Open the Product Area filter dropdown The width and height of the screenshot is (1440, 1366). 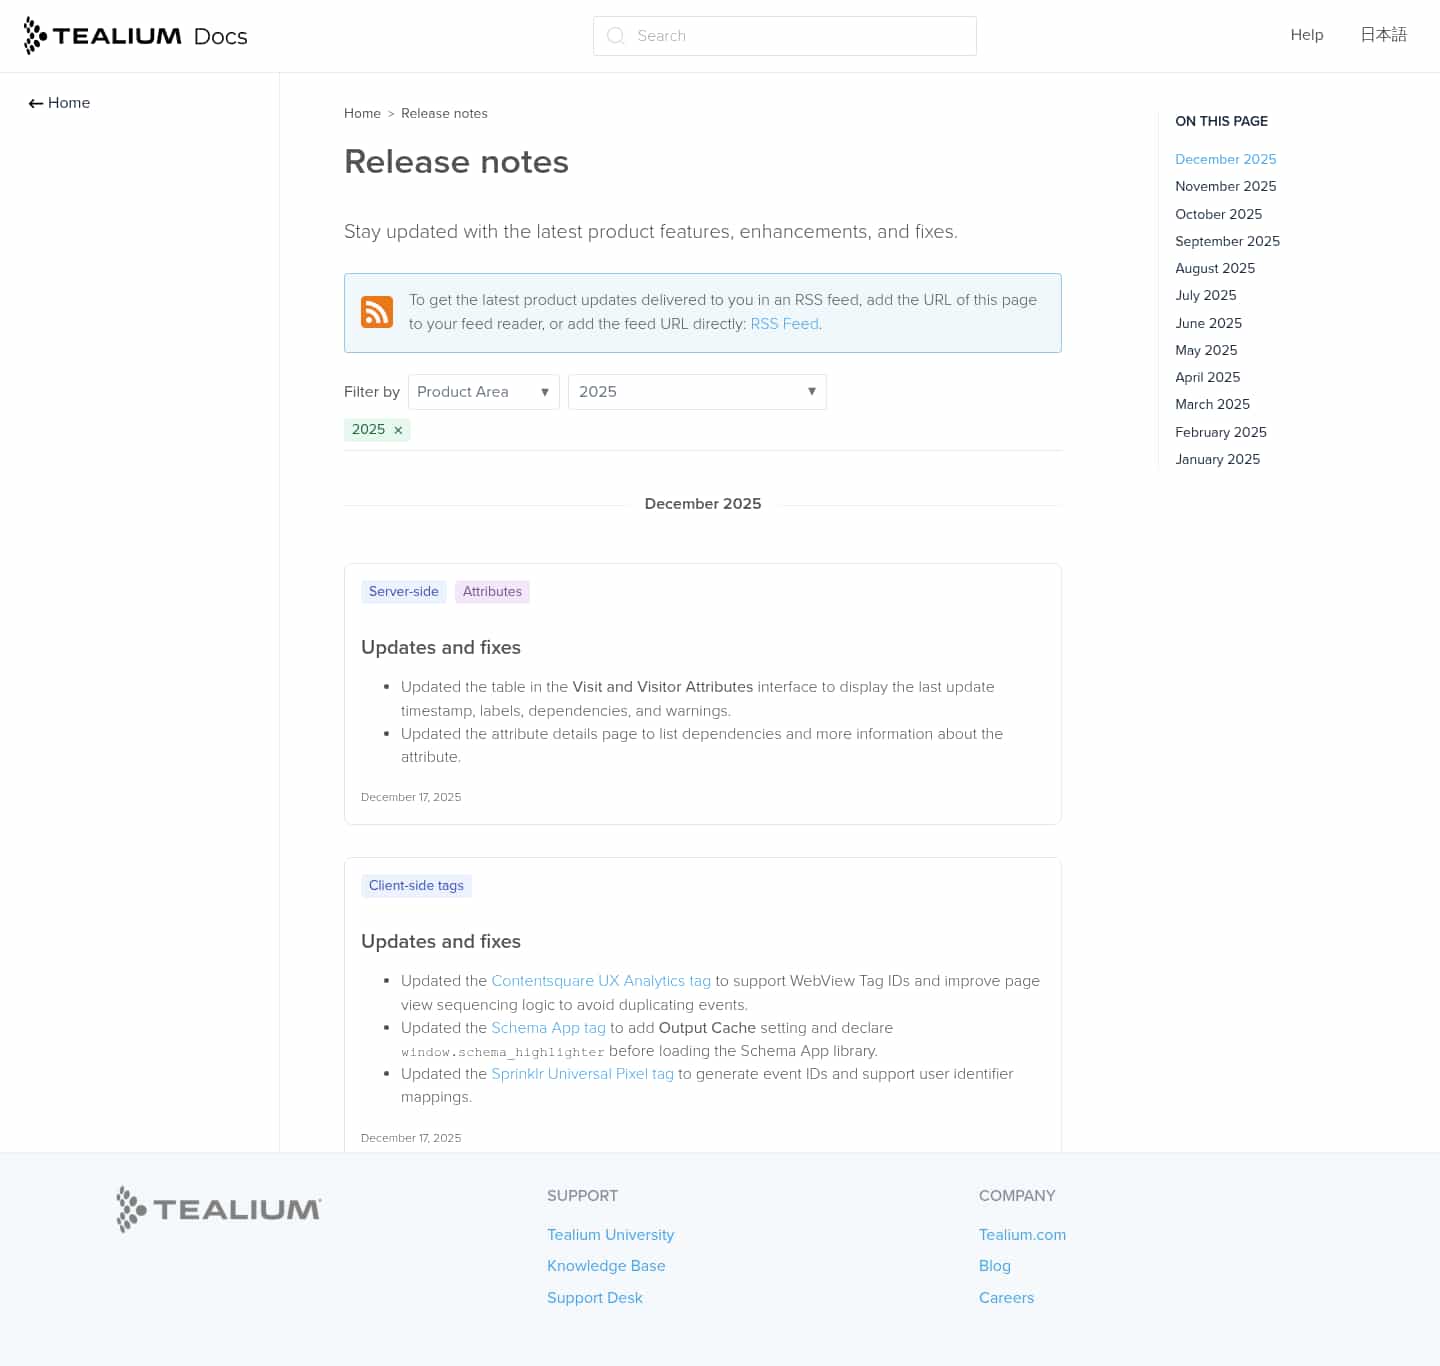[483, 392]
